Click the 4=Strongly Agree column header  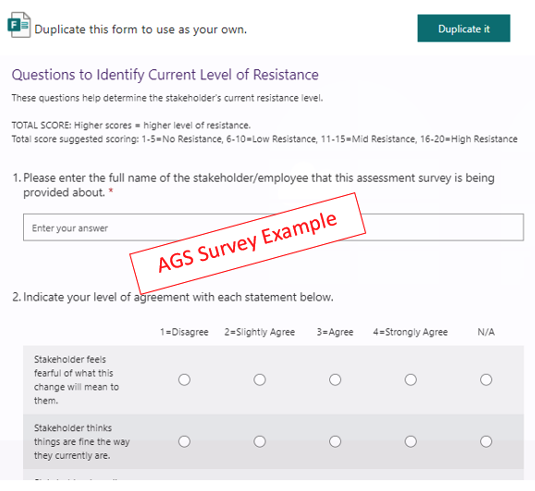pos(410,332)
